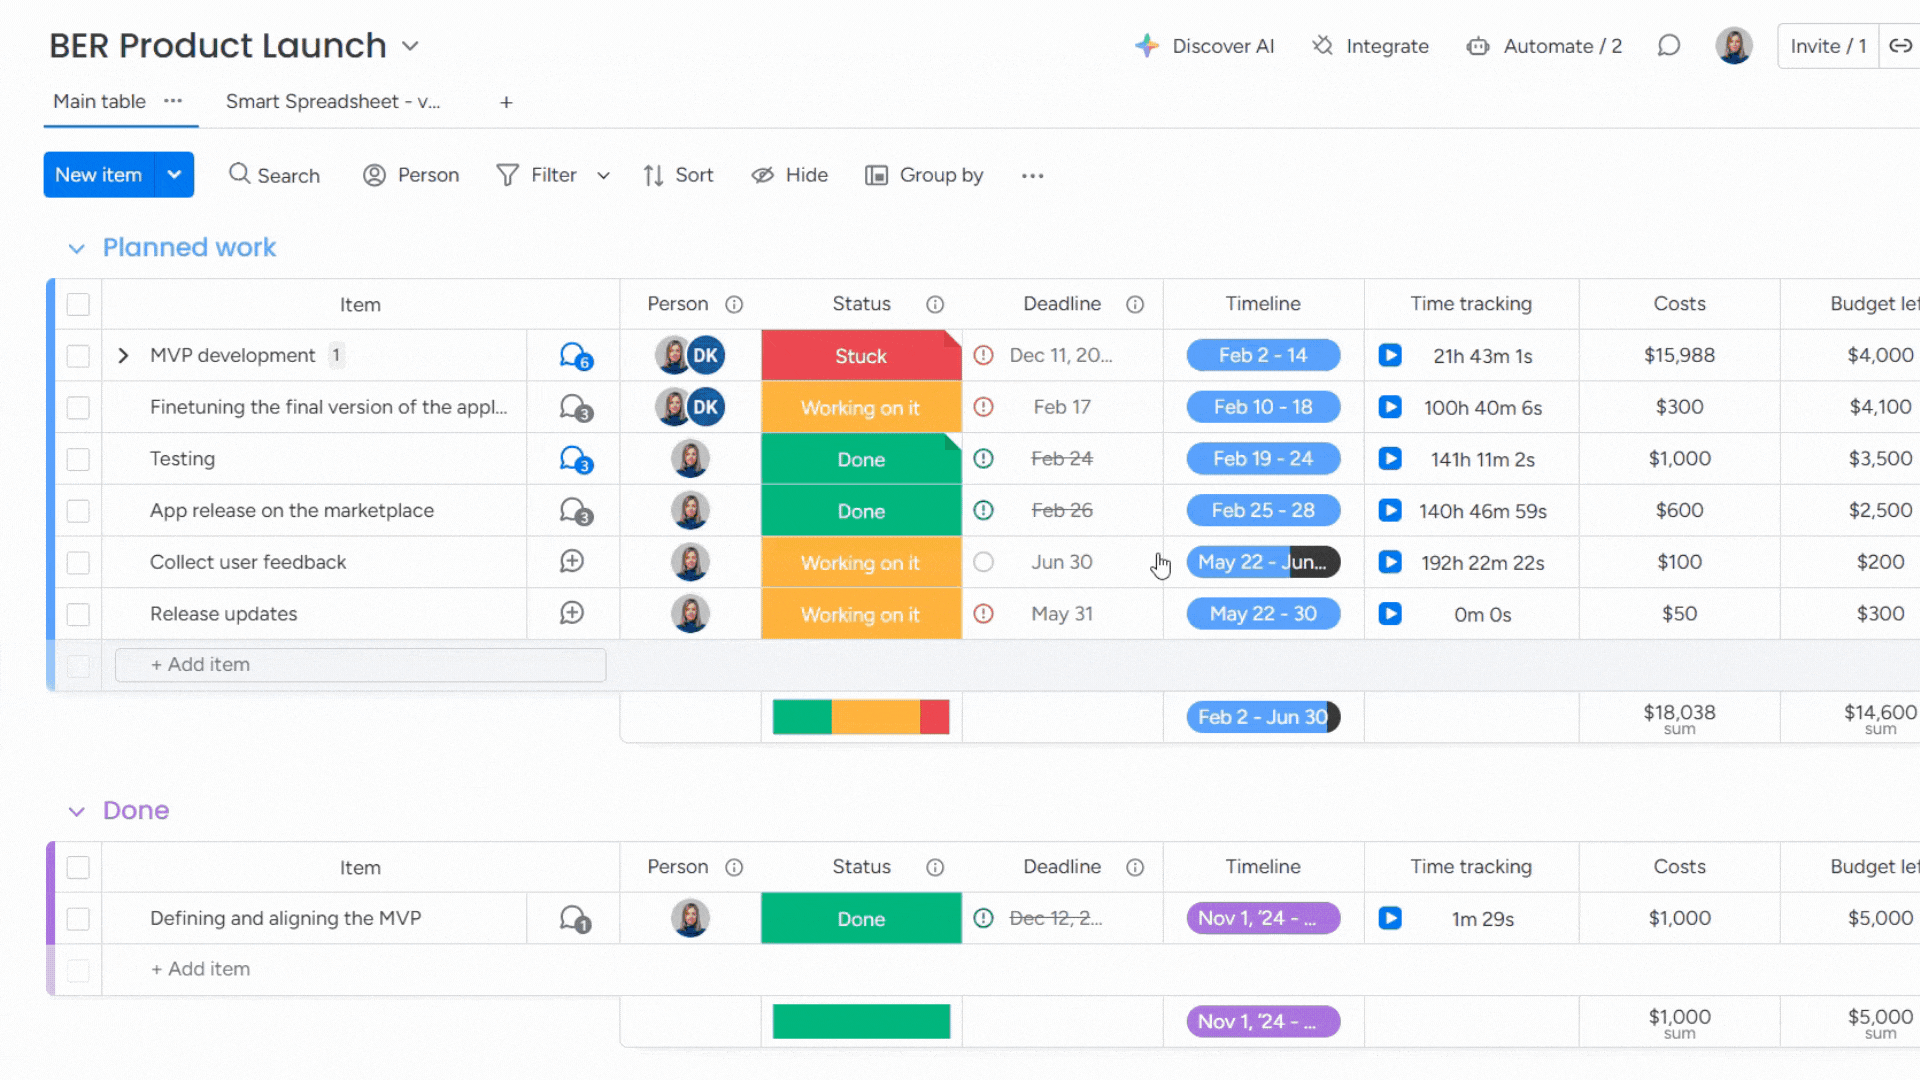Screen dimensions: 1920x1080
Task: Click the Stuck status cell
Action: 860,356
